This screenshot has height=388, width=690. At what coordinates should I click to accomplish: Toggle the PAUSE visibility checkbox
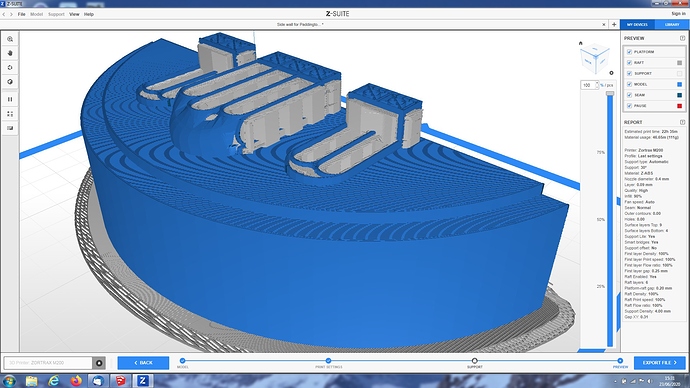629,106
